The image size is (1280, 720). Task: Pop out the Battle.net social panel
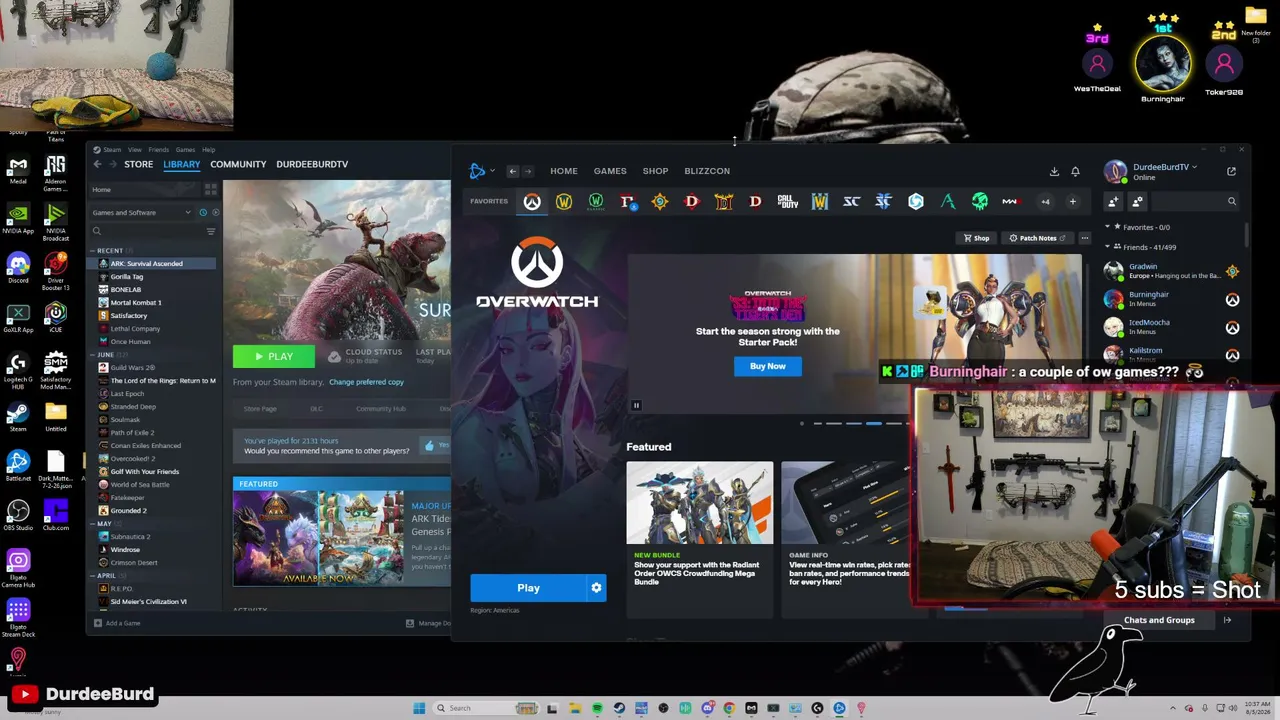pyautogui.click(x=1231, y=171)
